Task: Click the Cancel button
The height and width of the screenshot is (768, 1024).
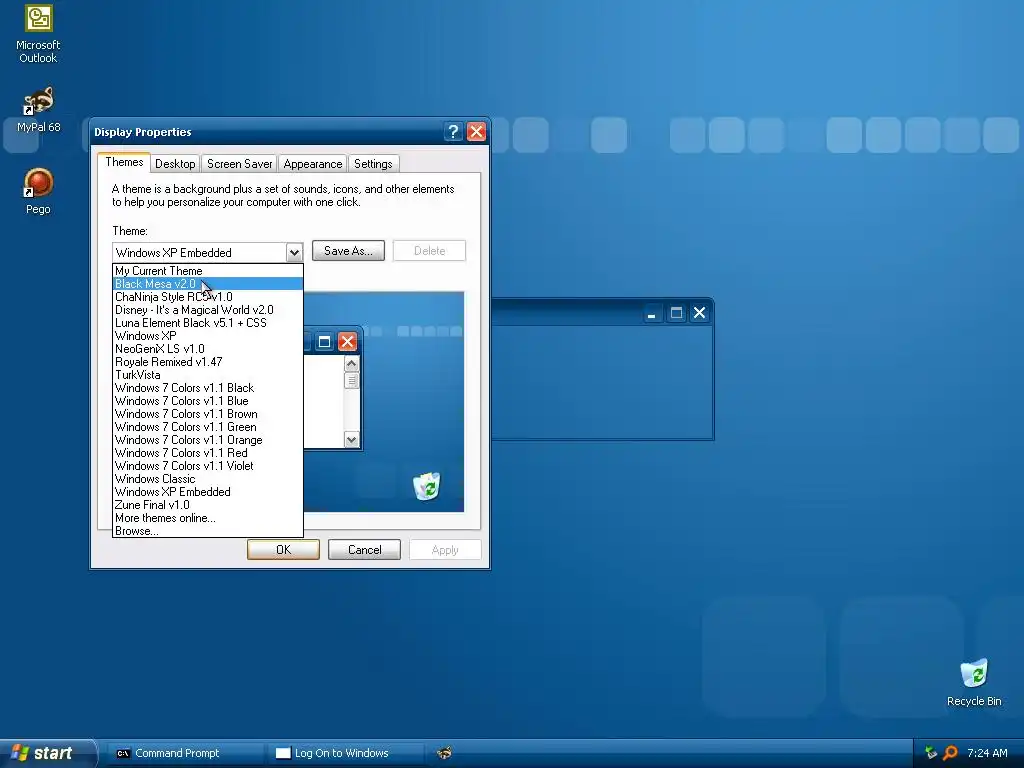Action: pyautogui.click(x=364, y=550)
